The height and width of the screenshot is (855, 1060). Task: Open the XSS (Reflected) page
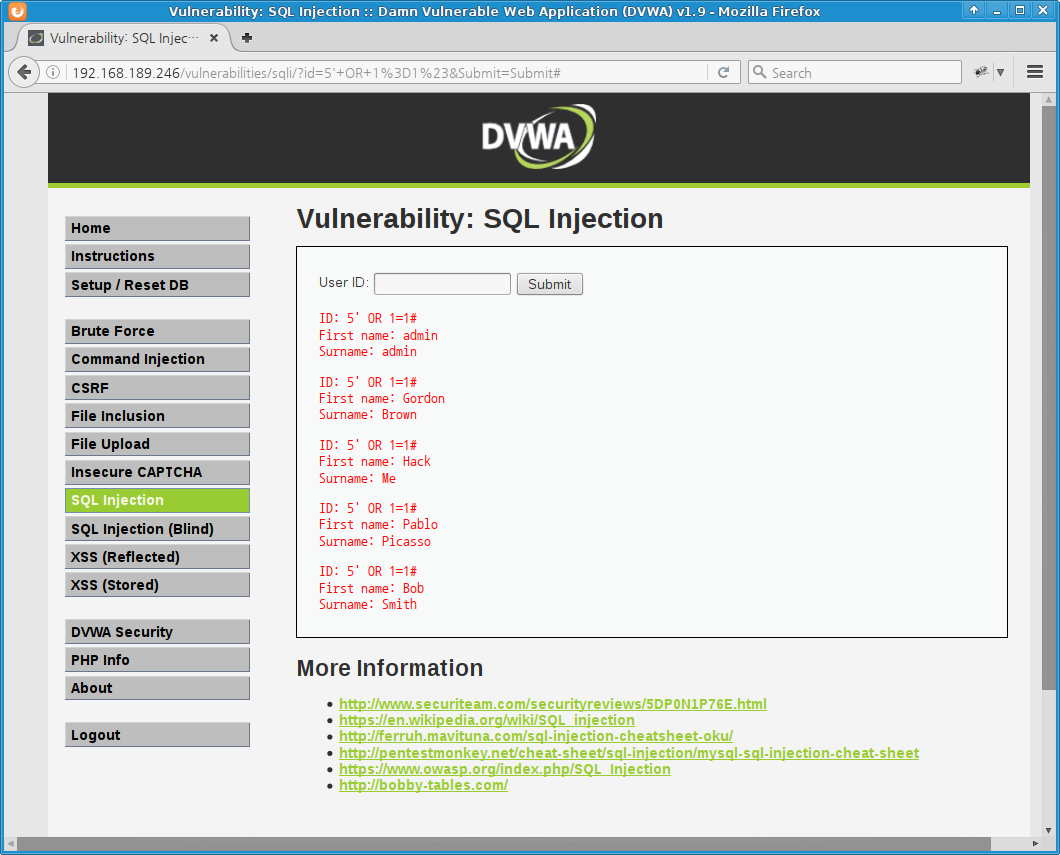(158, 557)
